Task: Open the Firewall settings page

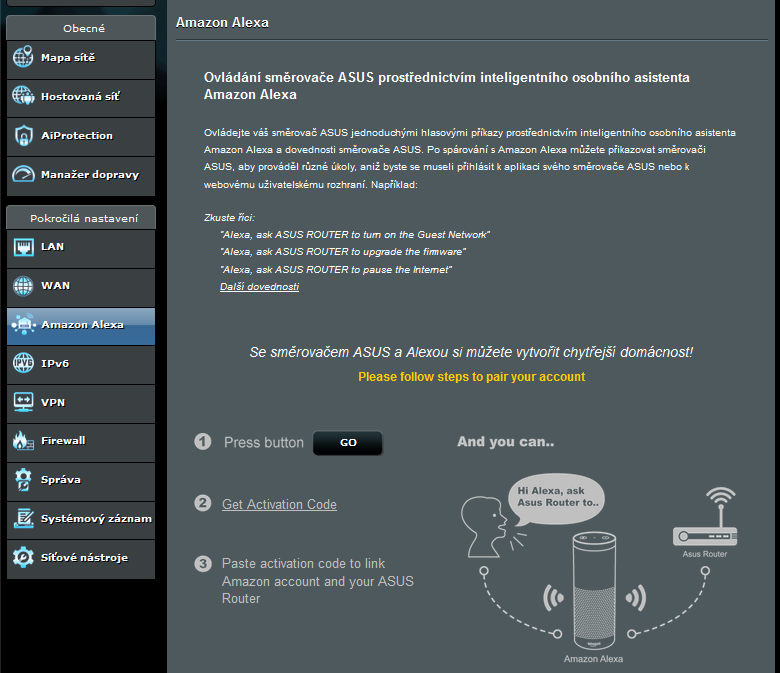Action: [x=81, y=443]
